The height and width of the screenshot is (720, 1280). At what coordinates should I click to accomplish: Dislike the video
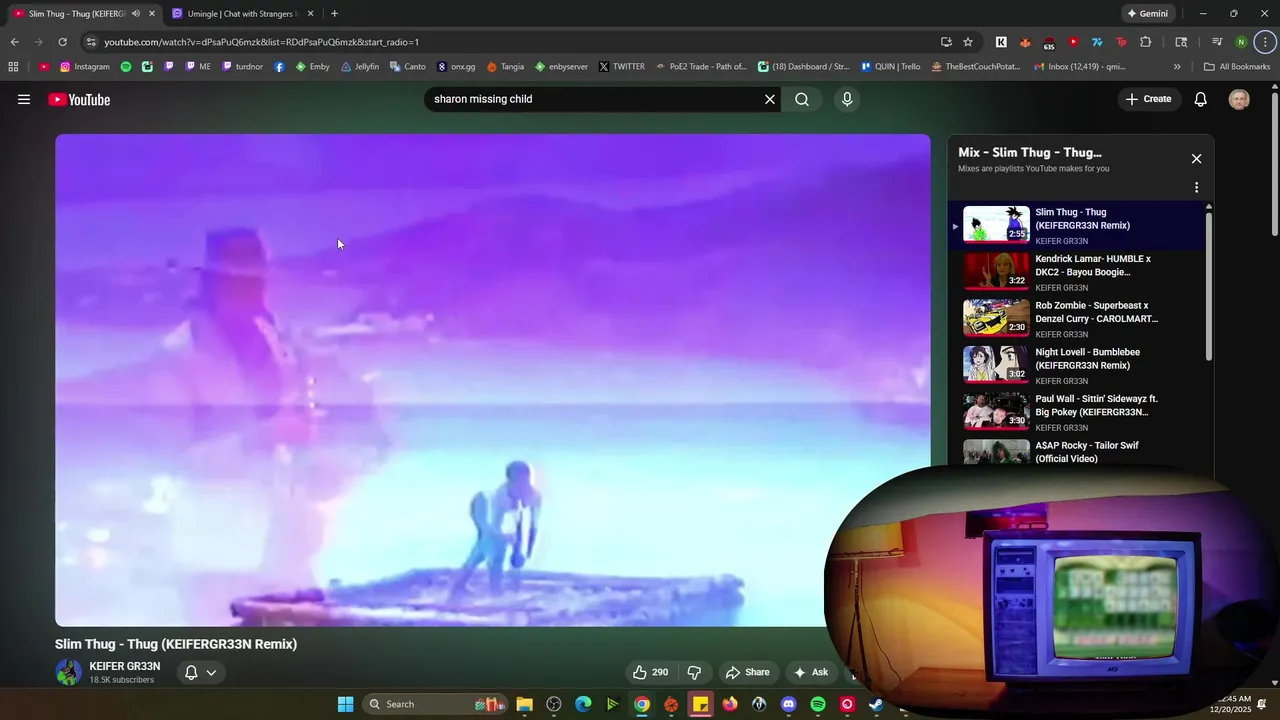(x=694, y=672)
